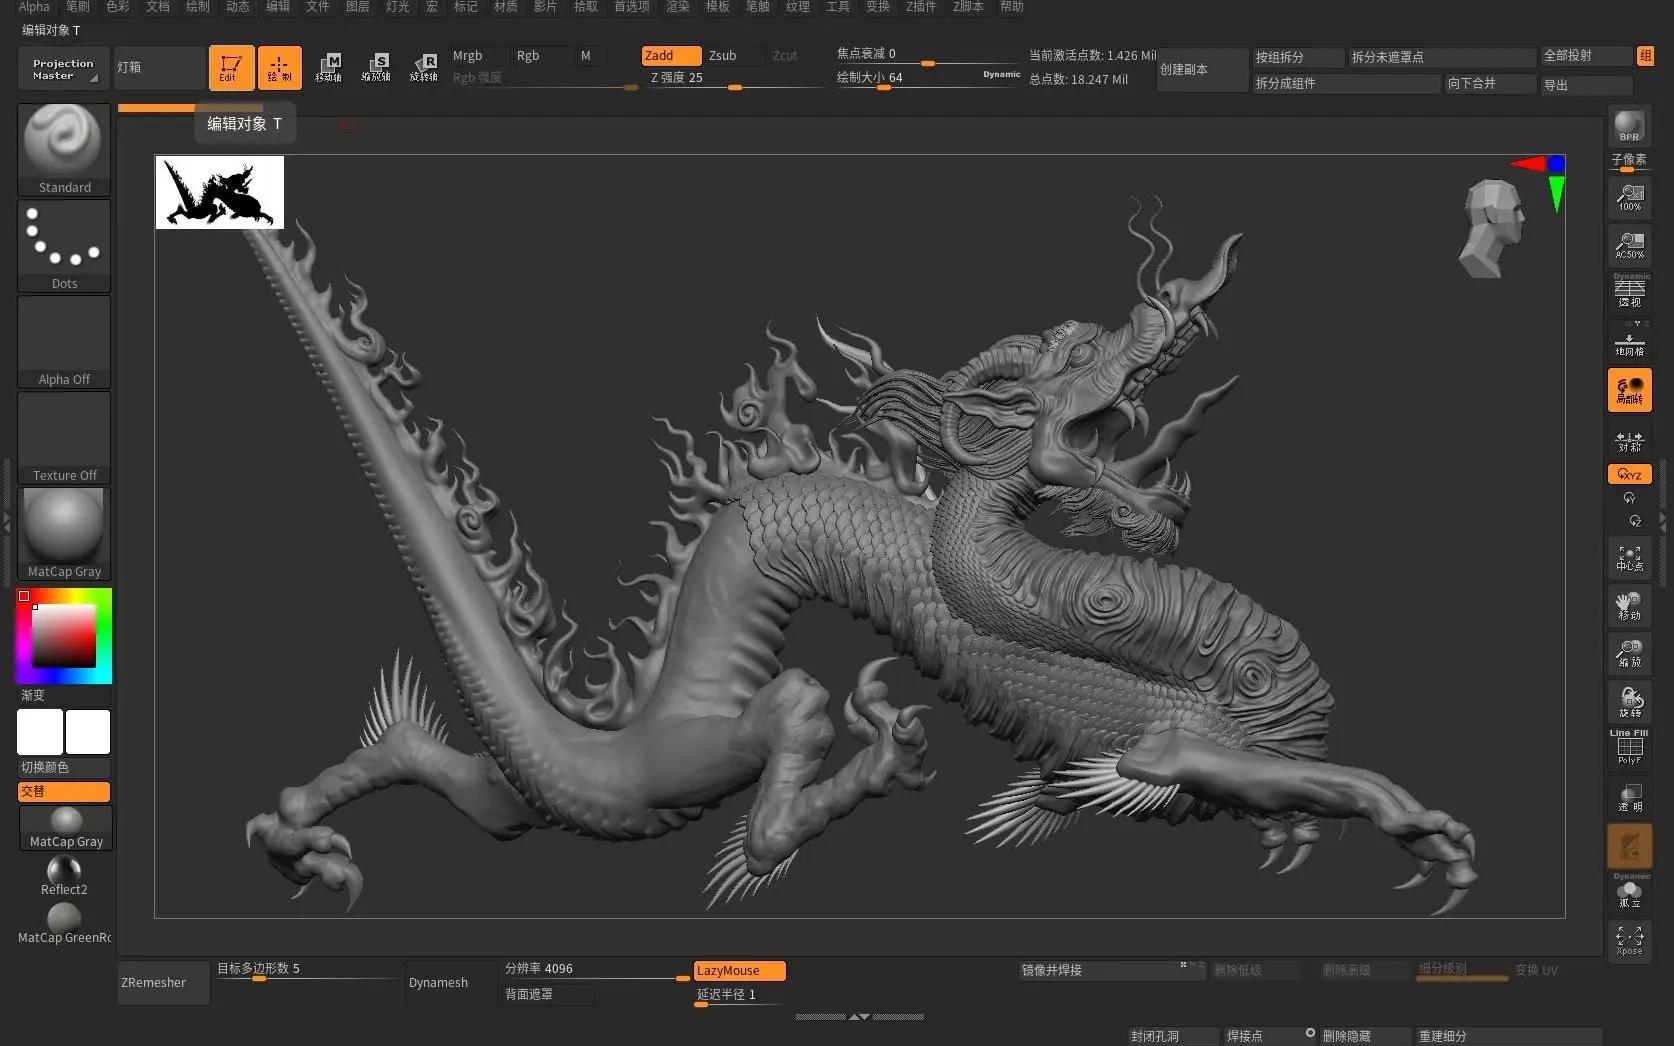Activate Projection Master

pyautogui.click(x=61, y=67)
